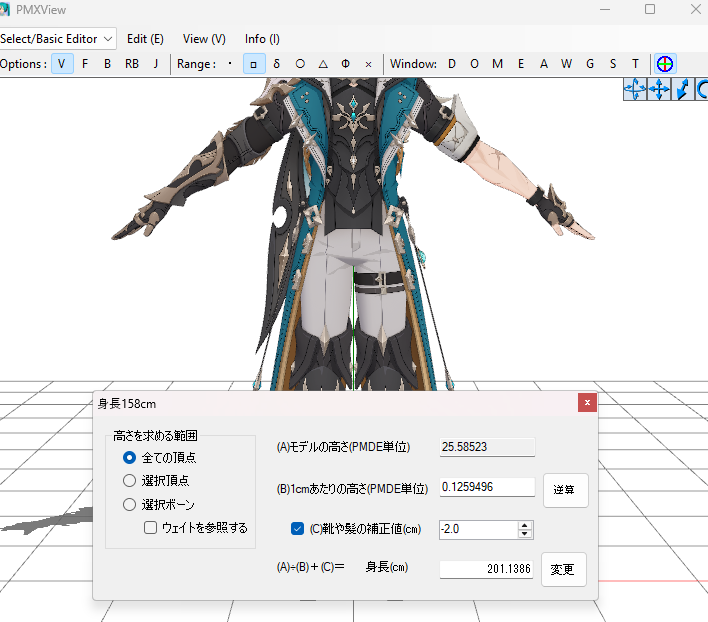Select the phi range mode
Screen dimensions: 708x622
[x=345, y=64]
